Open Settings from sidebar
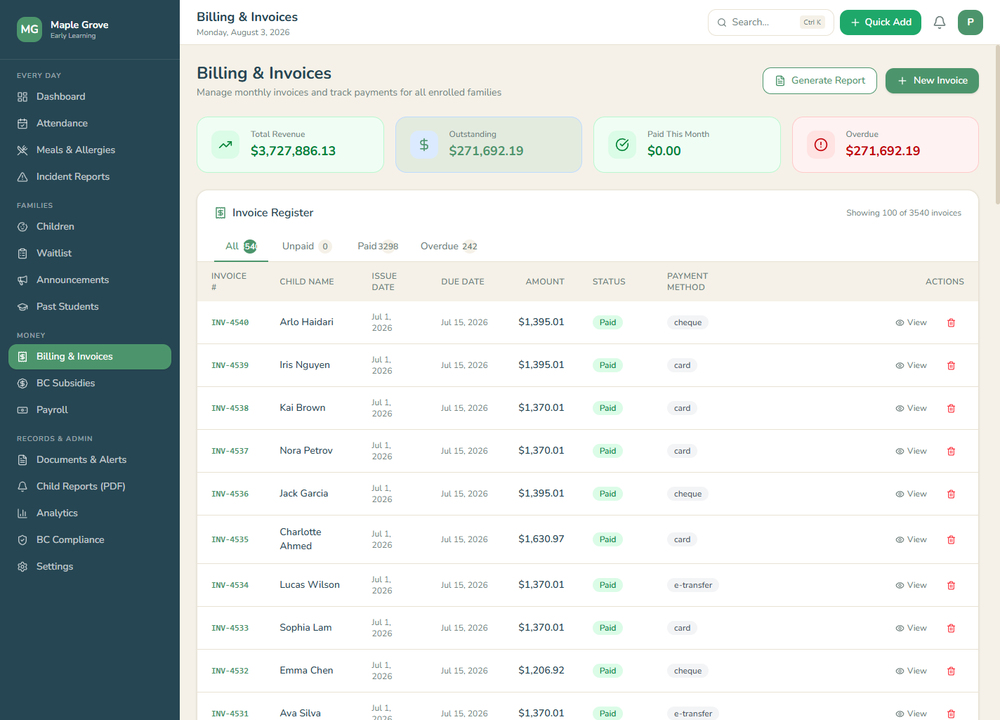 pyautogui.click(x=90, y=567)
